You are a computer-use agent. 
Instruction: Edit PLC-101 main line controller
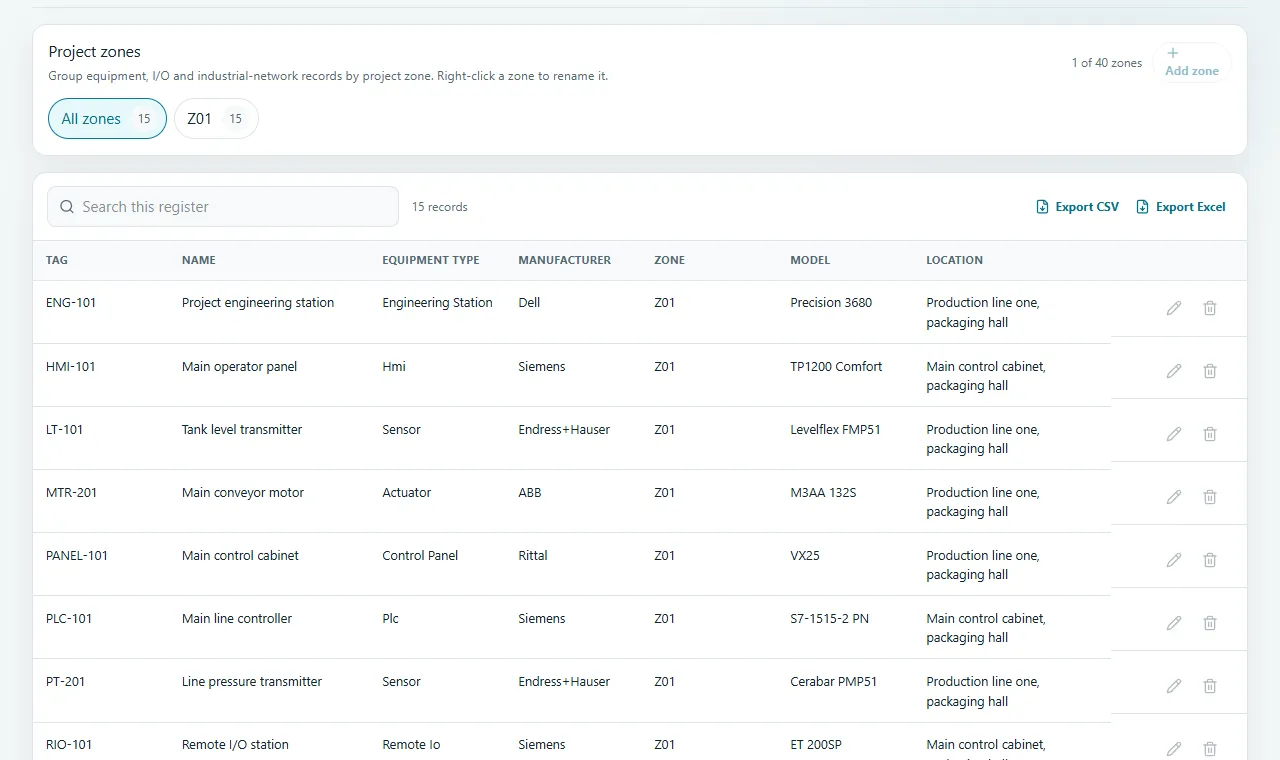(1174, 623)
